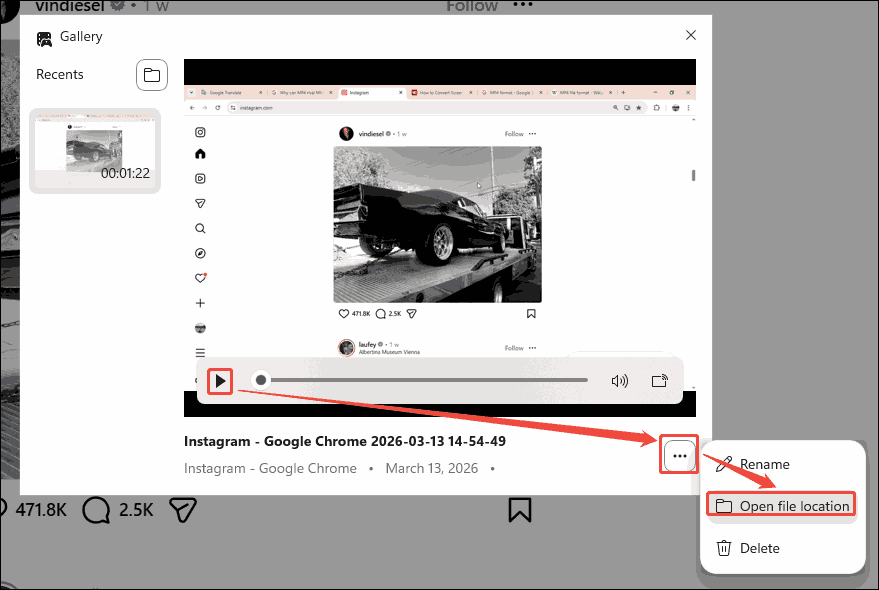Image resolution: width=879 pixels, height=590 pixels.
Task: Select Open file location menu entry
Action: pos(782,506)
